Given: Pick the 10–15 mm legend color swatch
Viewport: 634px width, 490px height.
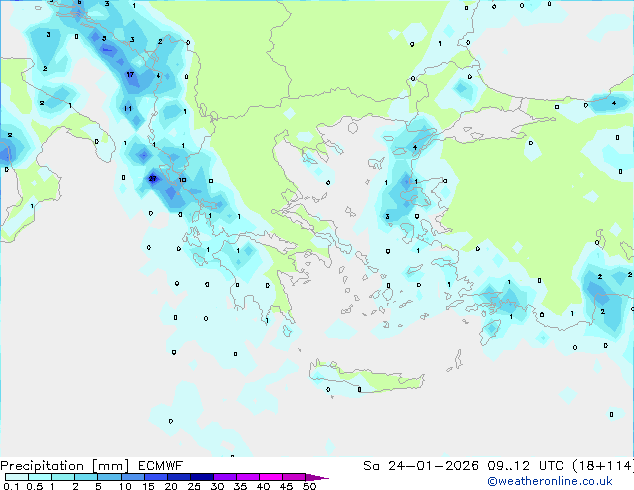Looking at the screenshot, I should 133,477.
